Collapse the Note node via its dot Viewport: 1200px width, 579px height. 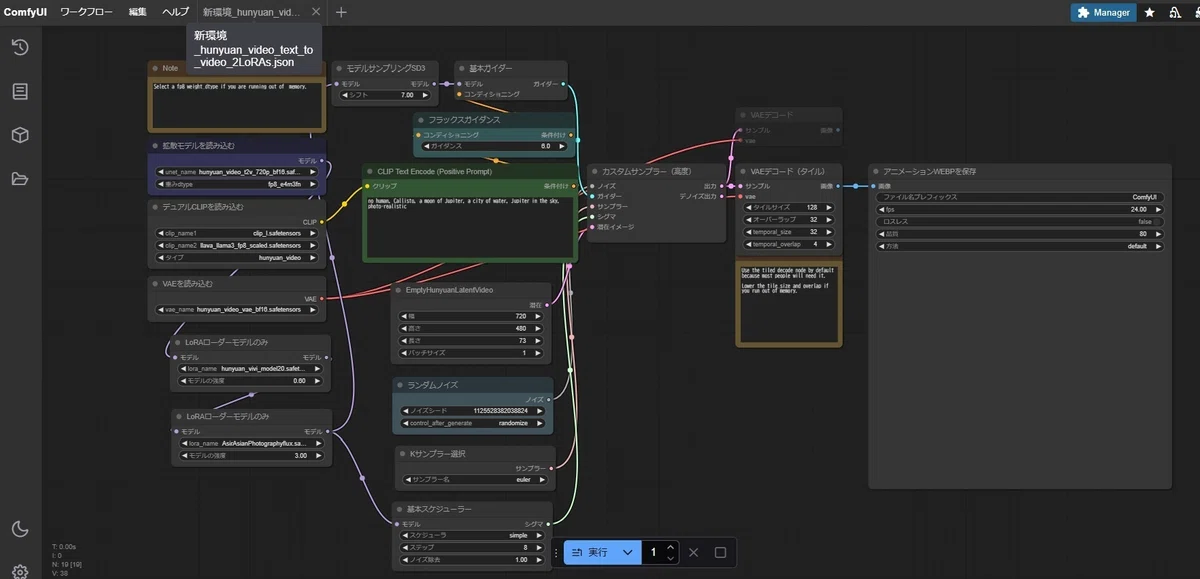click(x=155, y=68)
